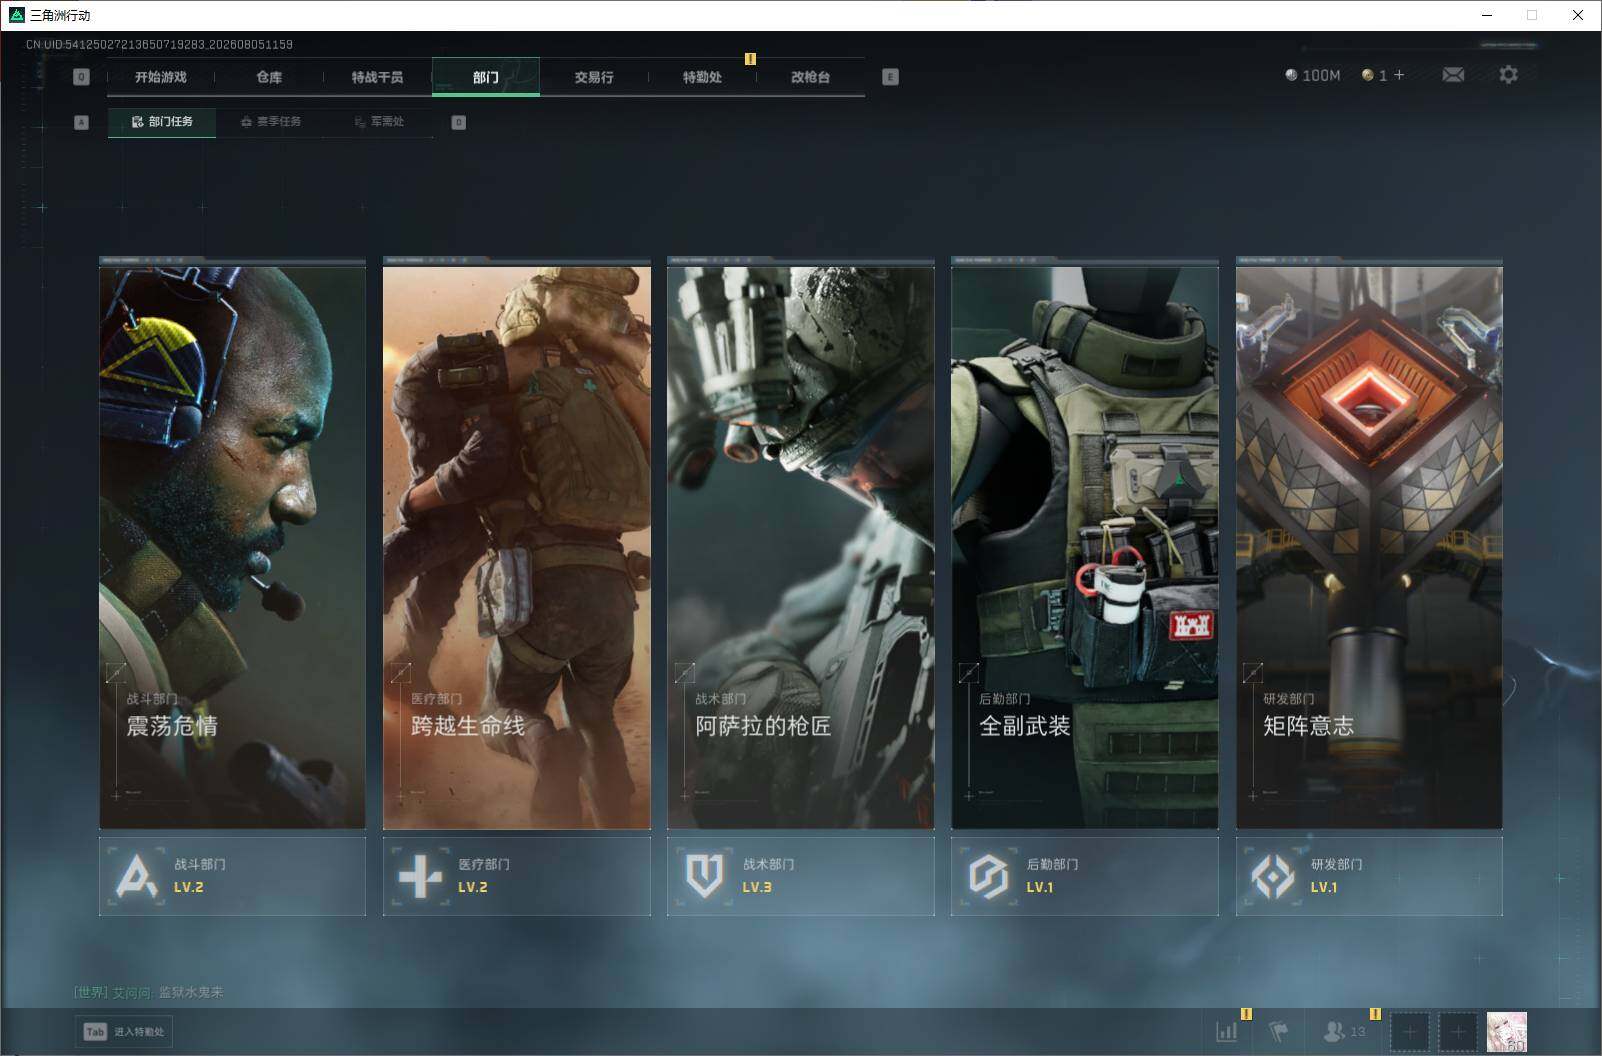Open the friends list icon showing 13
Image resolution: width=1602 pixels, height=1056 pixels.
coord(1344,1032)
